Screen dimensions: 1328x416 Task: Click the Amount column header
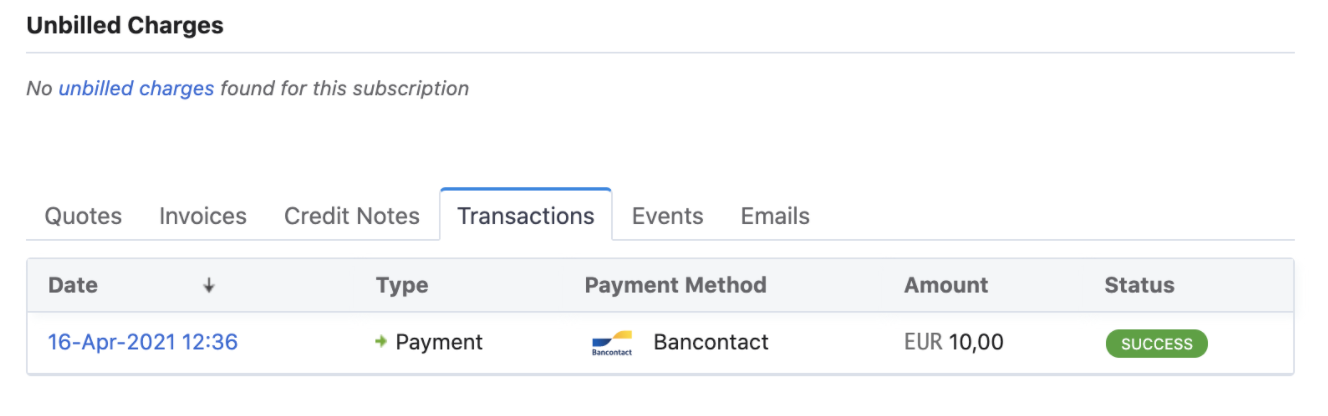click(x=946, y=285)
